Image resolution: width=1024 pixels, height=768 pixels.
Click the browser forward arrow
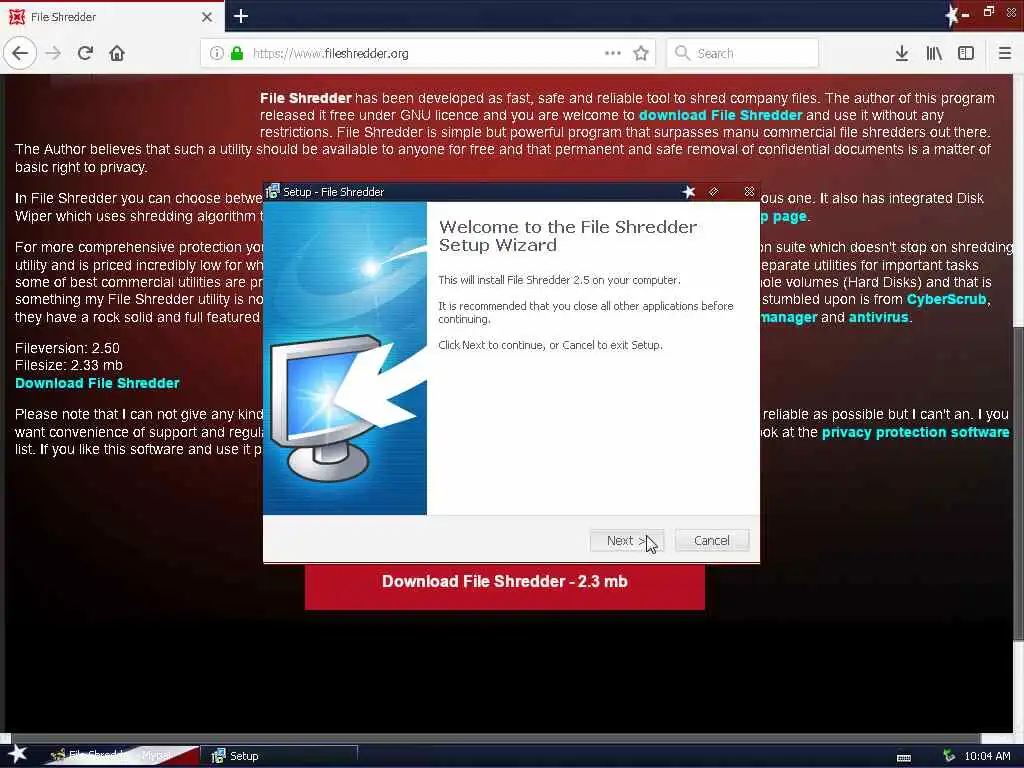click(x=54, y=53)
